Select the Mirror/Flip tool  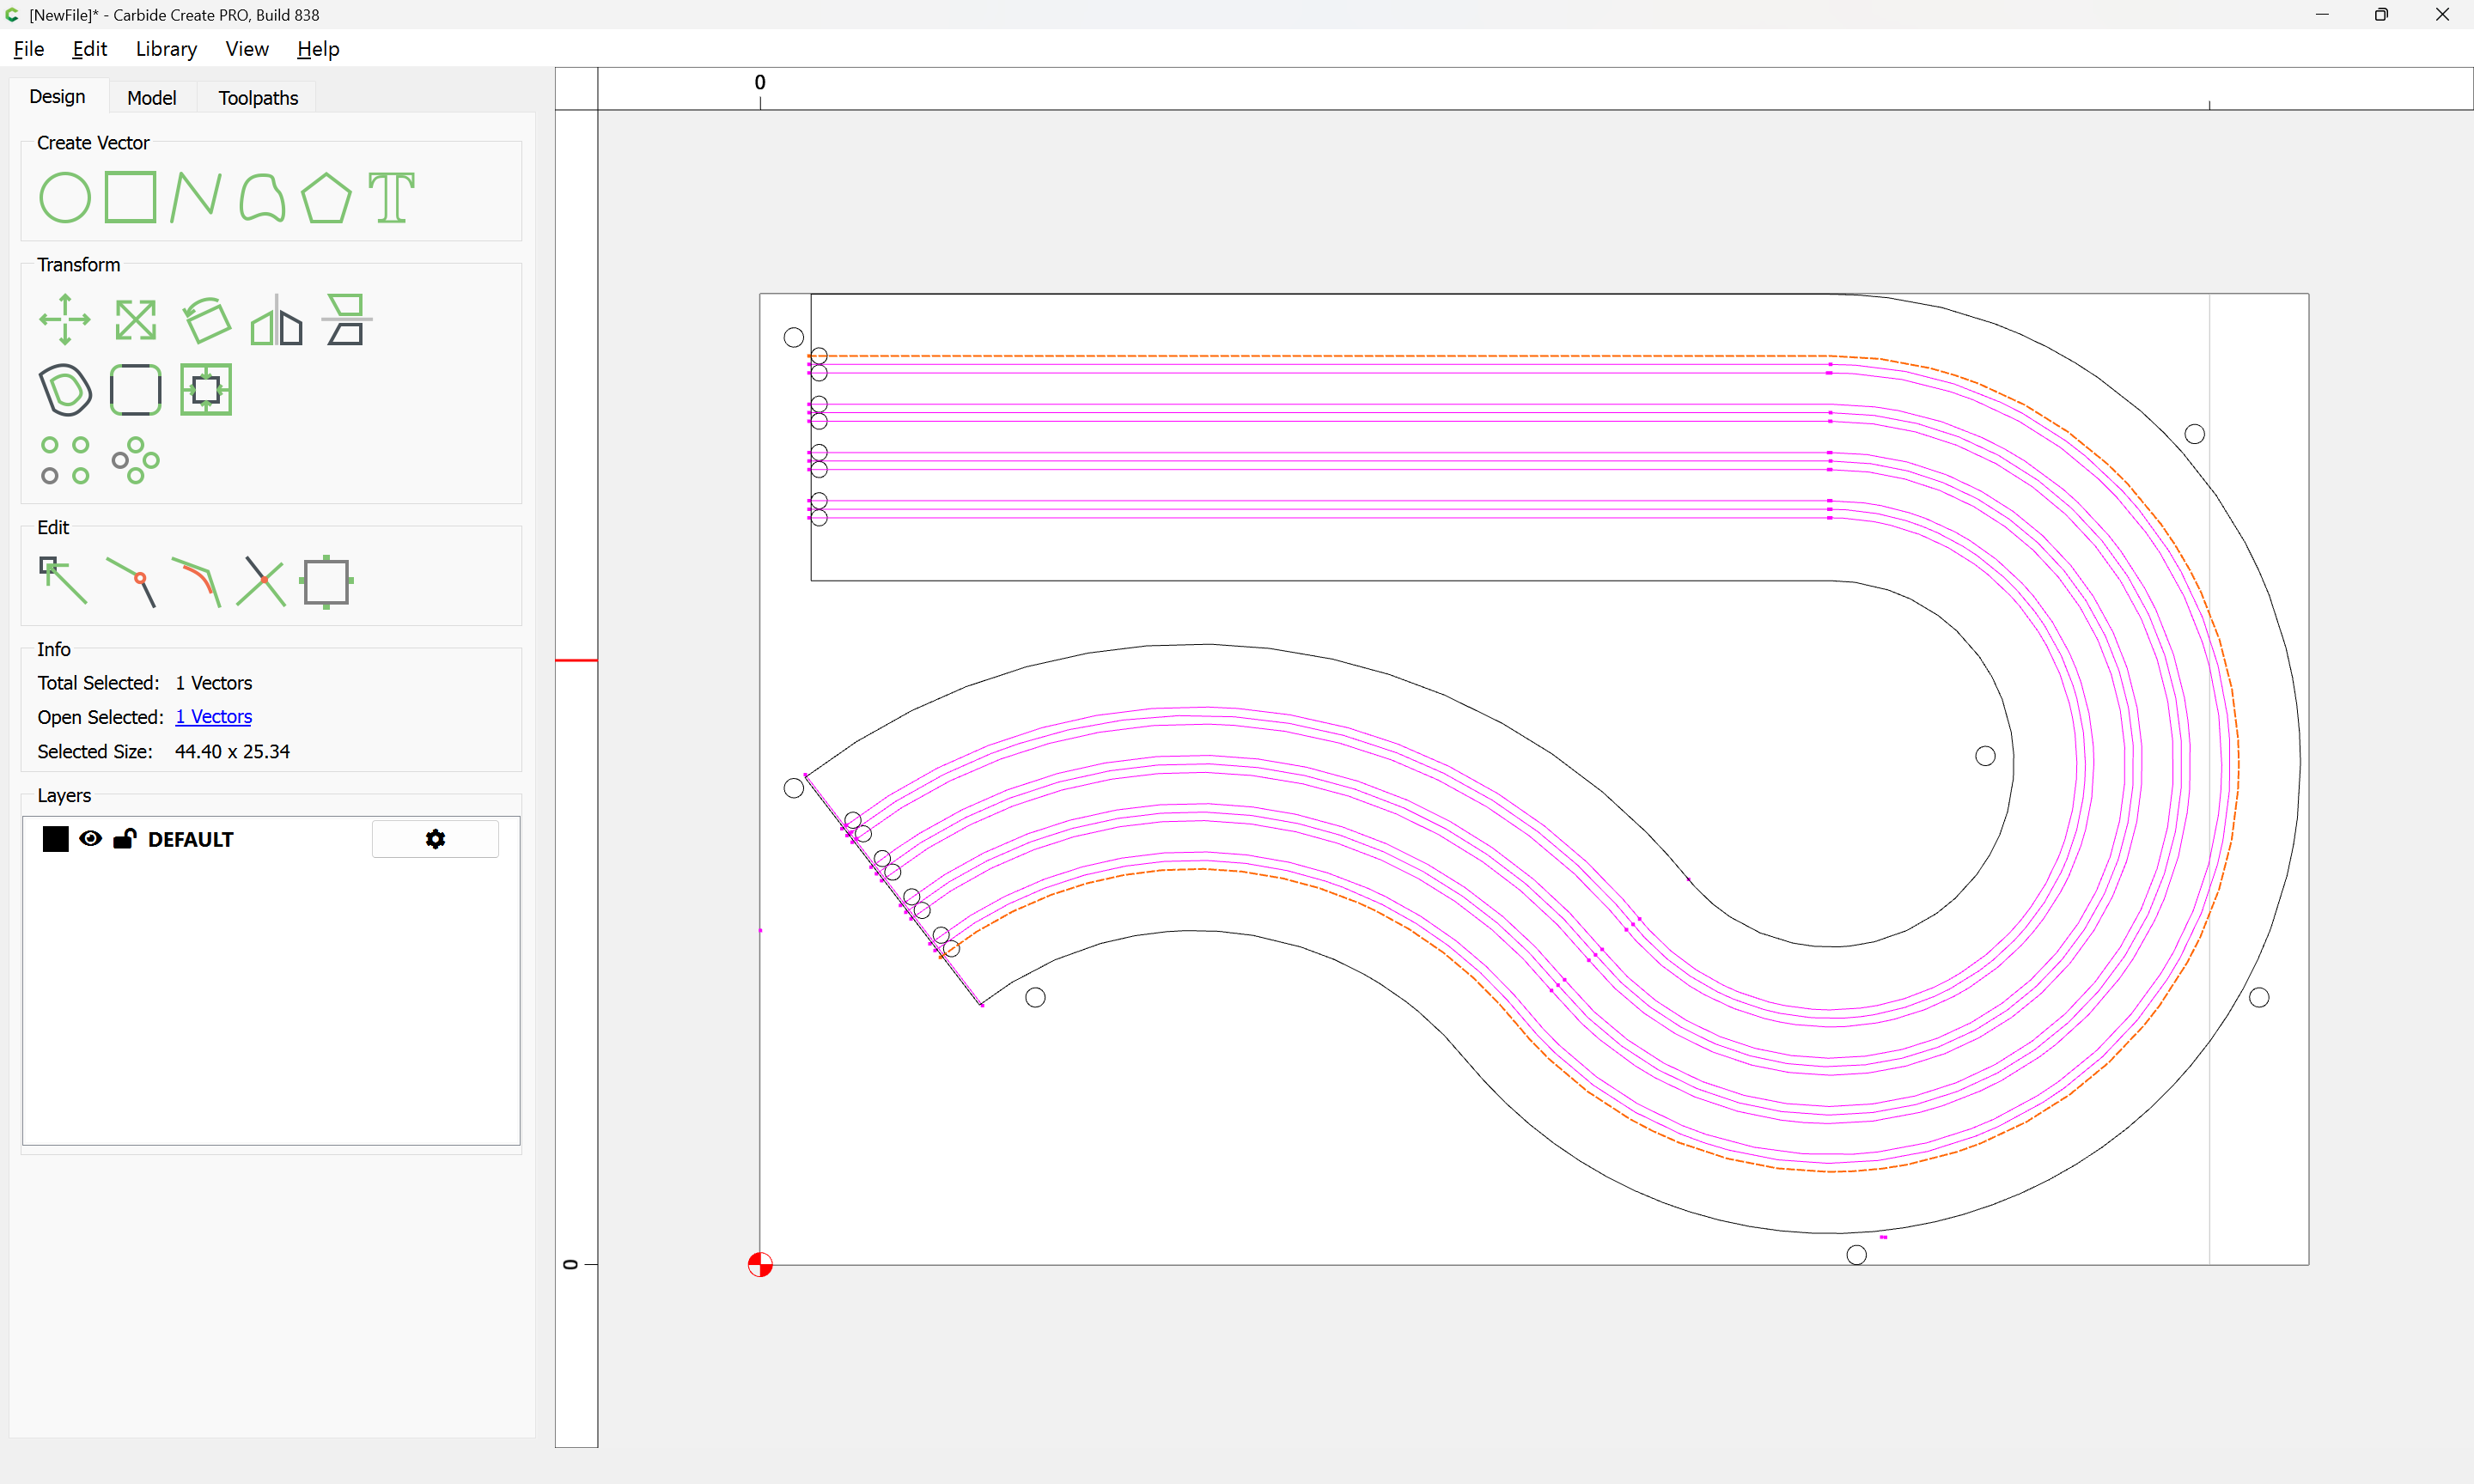(276, 320)
